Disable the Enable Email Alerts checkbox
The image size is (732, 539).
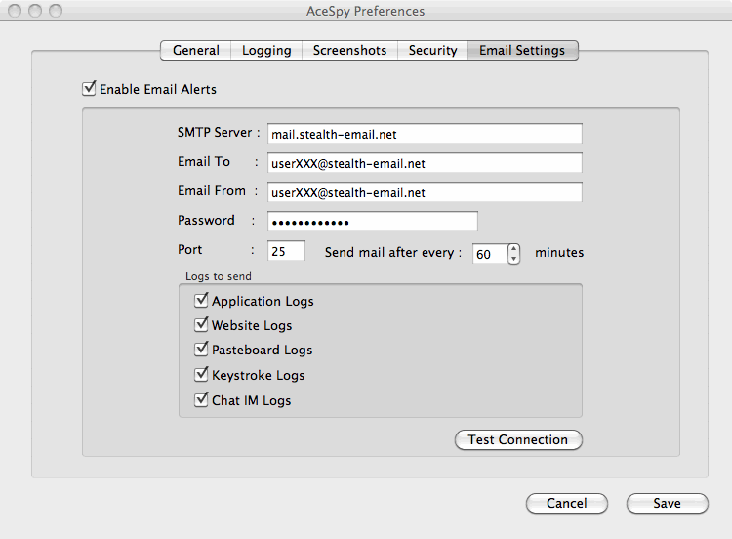point(90,89)
